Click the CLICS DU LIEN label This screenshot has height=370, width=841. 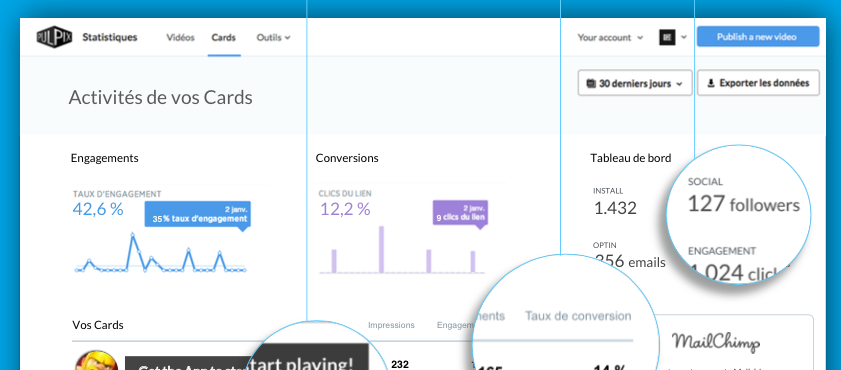point(345,193)
